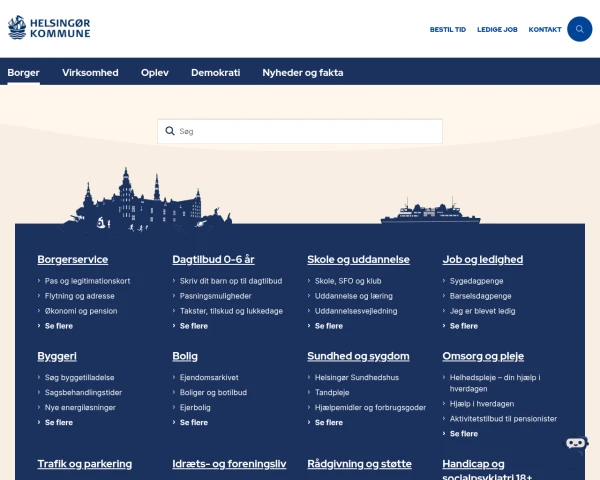Open Økonomi og pension

(81, 311)
